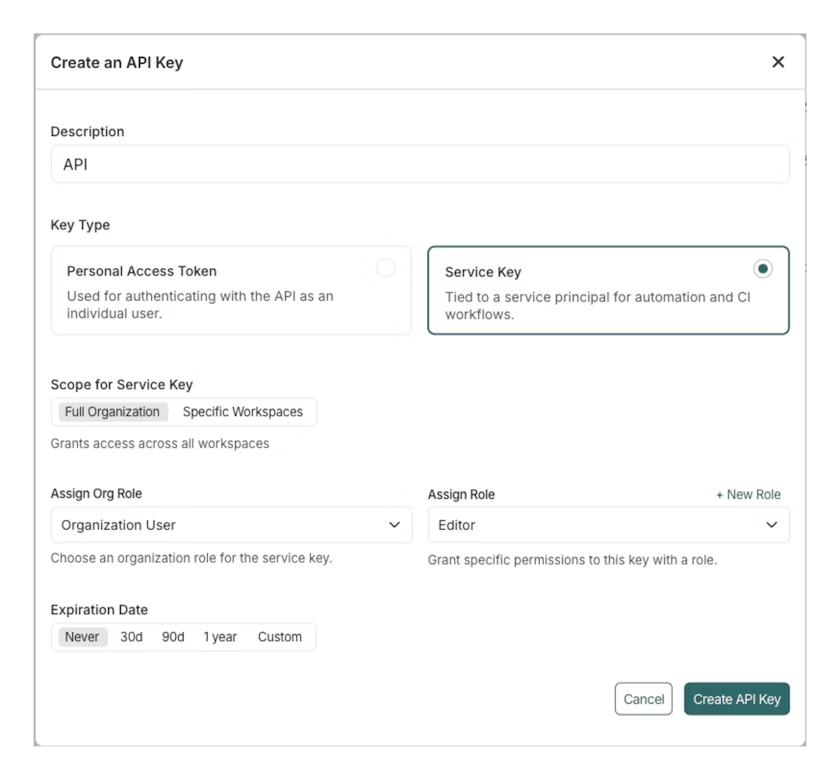The width and height of the screenshot is (840, 780).
Task: Choose Custom expiration date option
Action: pyautogui.click(x=281, y=636)
